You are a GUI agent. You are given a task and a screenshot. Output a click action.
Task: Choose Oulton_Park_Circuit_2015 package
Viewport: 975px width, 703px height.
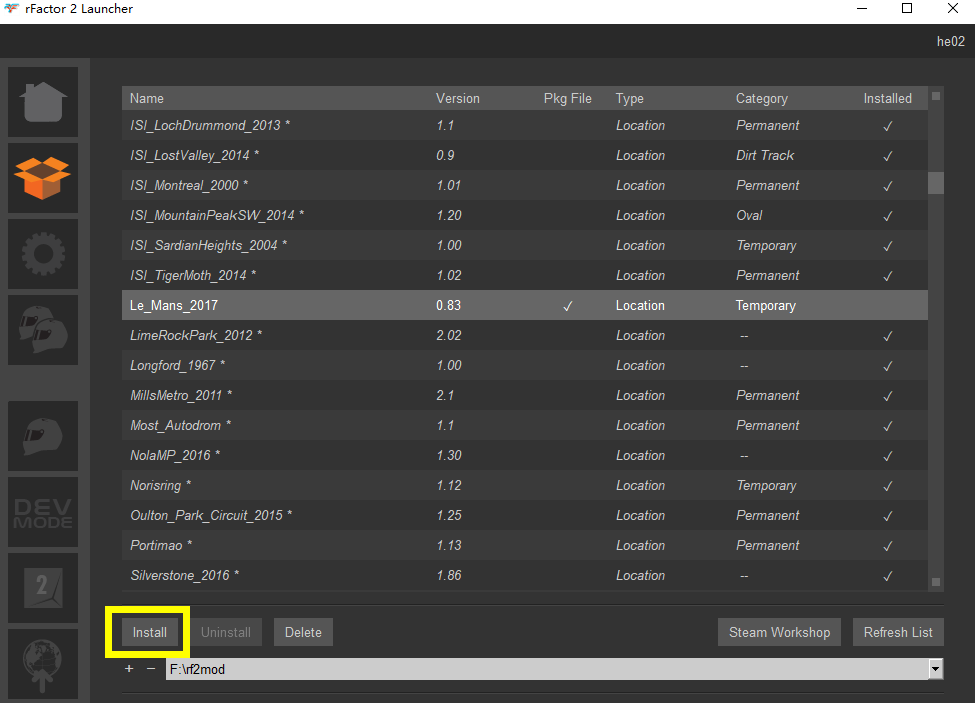point(525,515)
